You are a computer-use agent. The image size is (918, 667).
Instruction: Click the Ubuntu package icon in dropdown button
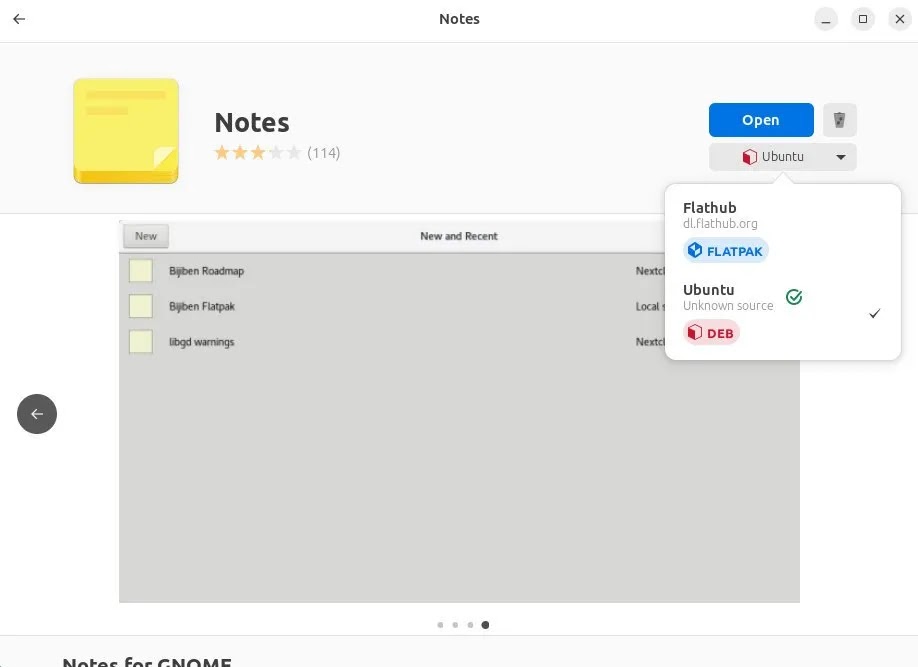(x=749, y=157)
